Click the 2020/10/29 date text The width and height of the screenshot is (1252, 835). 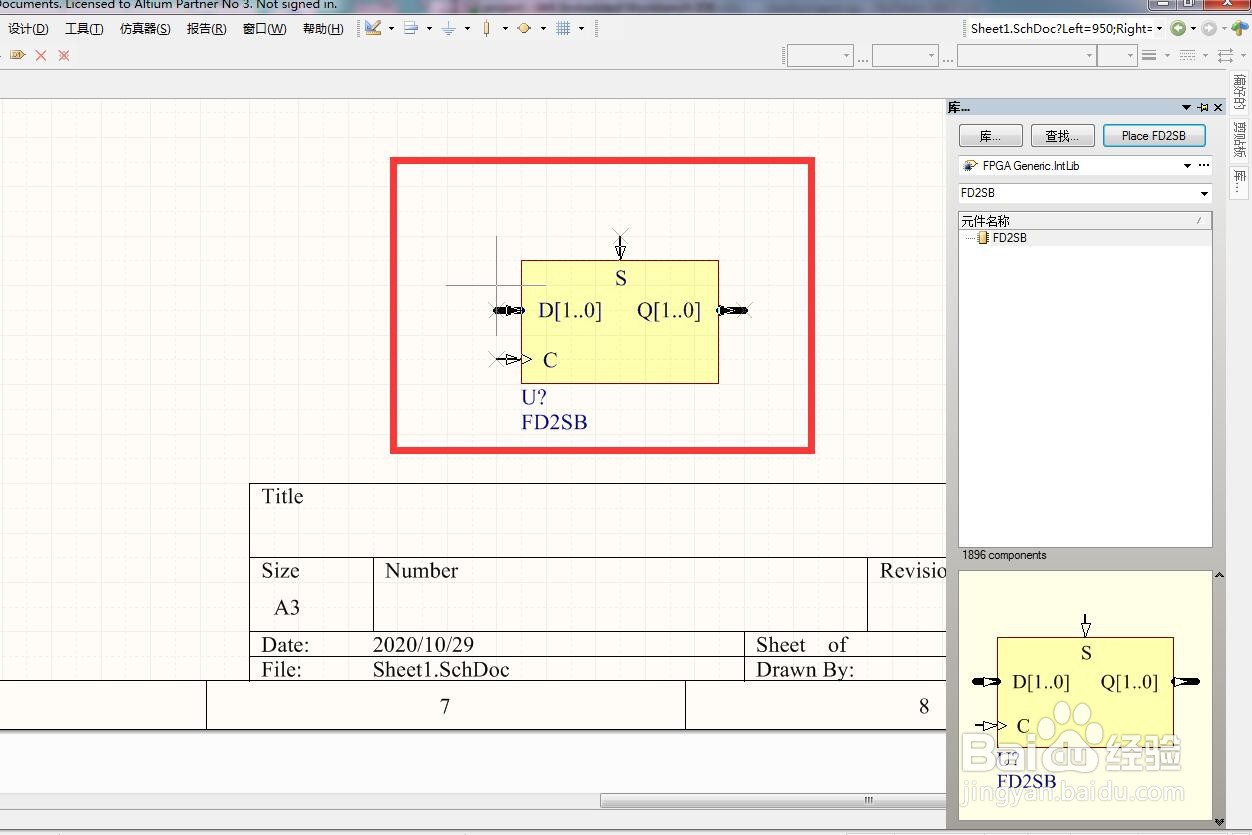[423, 645]
